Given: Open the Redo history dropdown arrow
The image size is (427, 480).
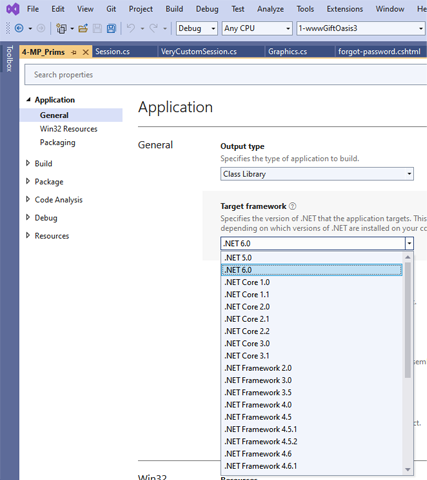Looking at the screenshot, I should pos(165,29).
